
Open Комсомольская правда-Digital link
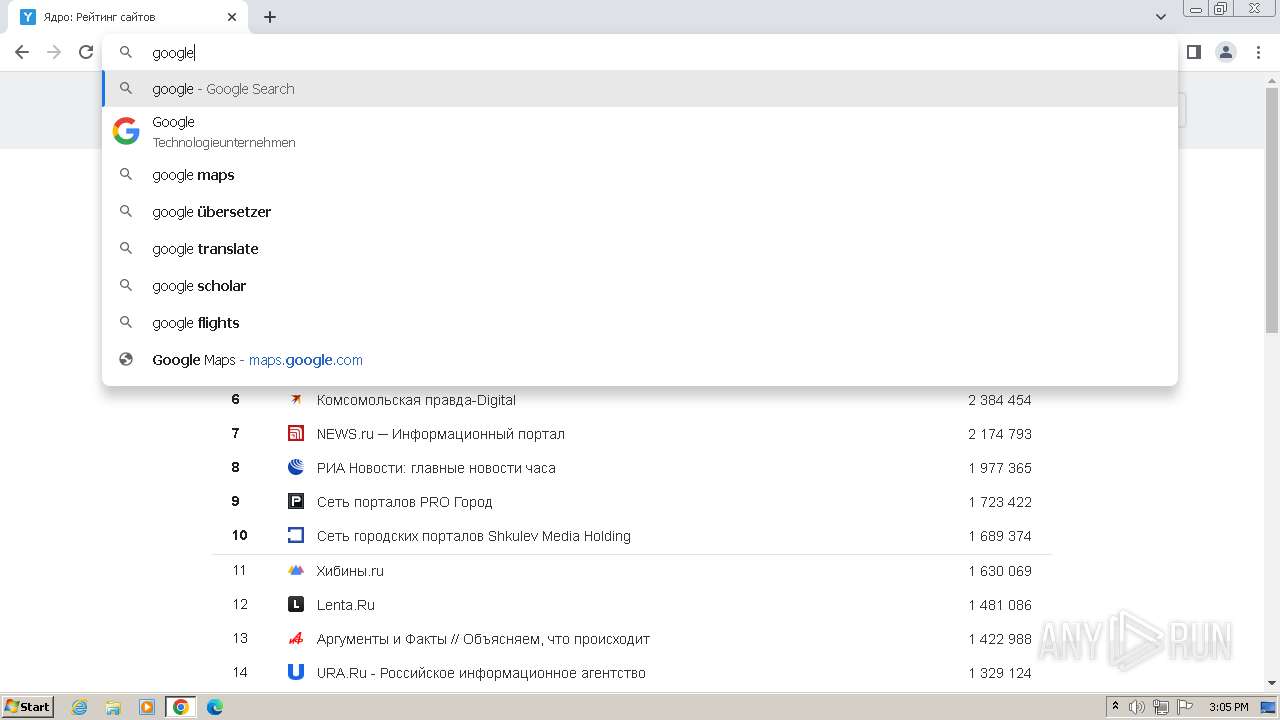click(x=416, y=400)
